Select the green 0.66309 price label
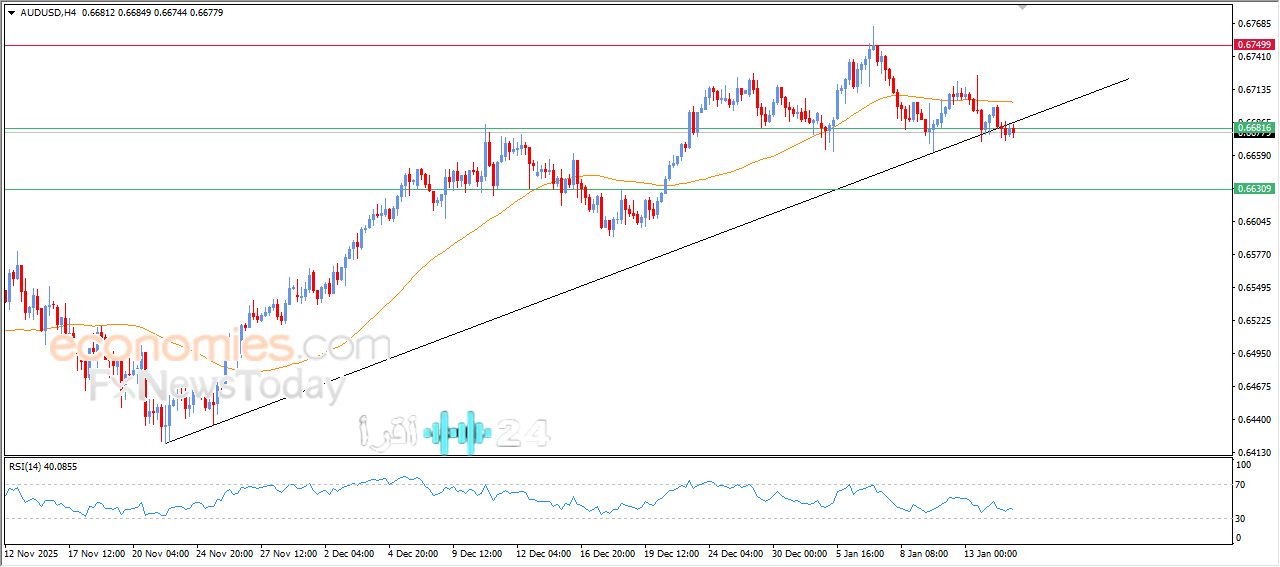Screen dimensions: 1280x567 (1254, 188)
